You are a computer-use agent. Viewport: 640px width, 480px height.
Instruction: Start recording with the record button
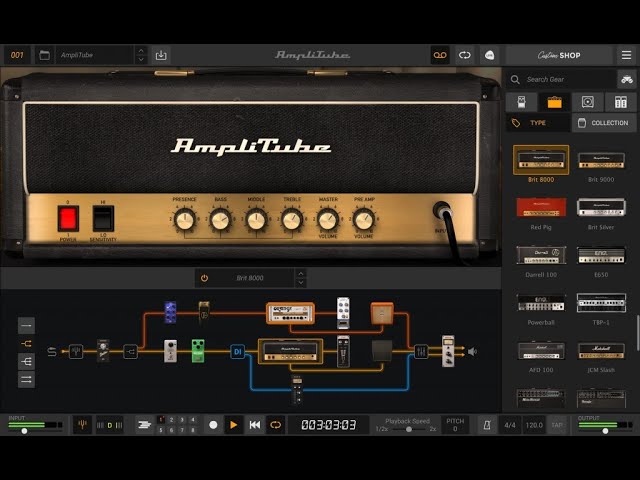(213, 425)
